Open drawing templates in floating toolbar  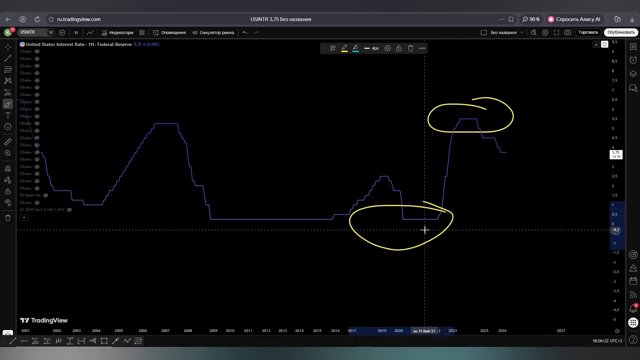[333, 48]
